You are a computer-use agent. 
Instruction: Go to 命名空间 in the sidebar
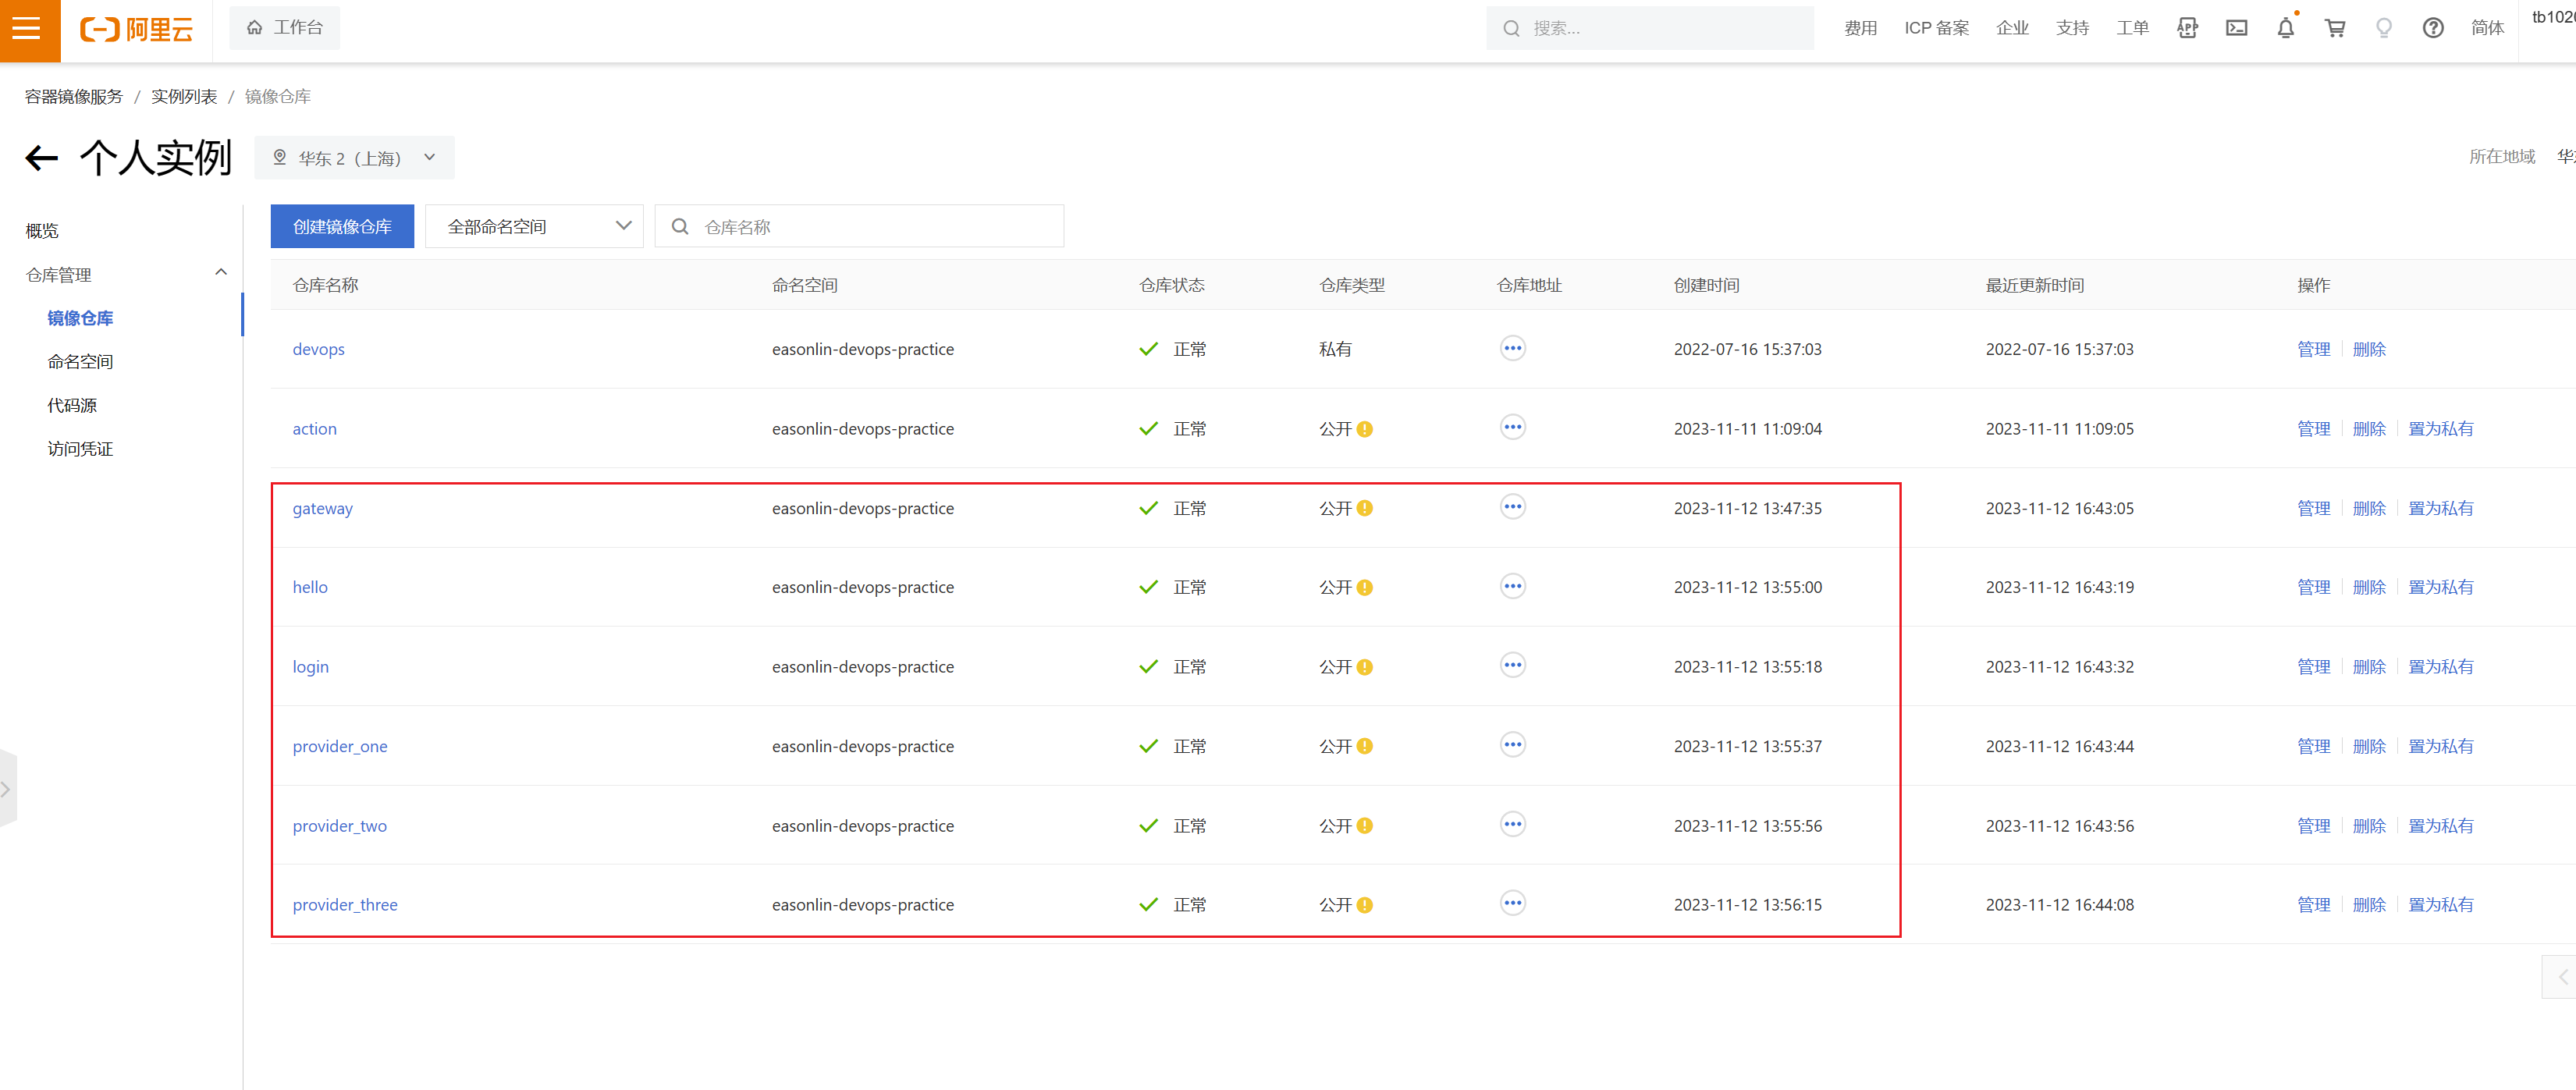pos(80,362)
